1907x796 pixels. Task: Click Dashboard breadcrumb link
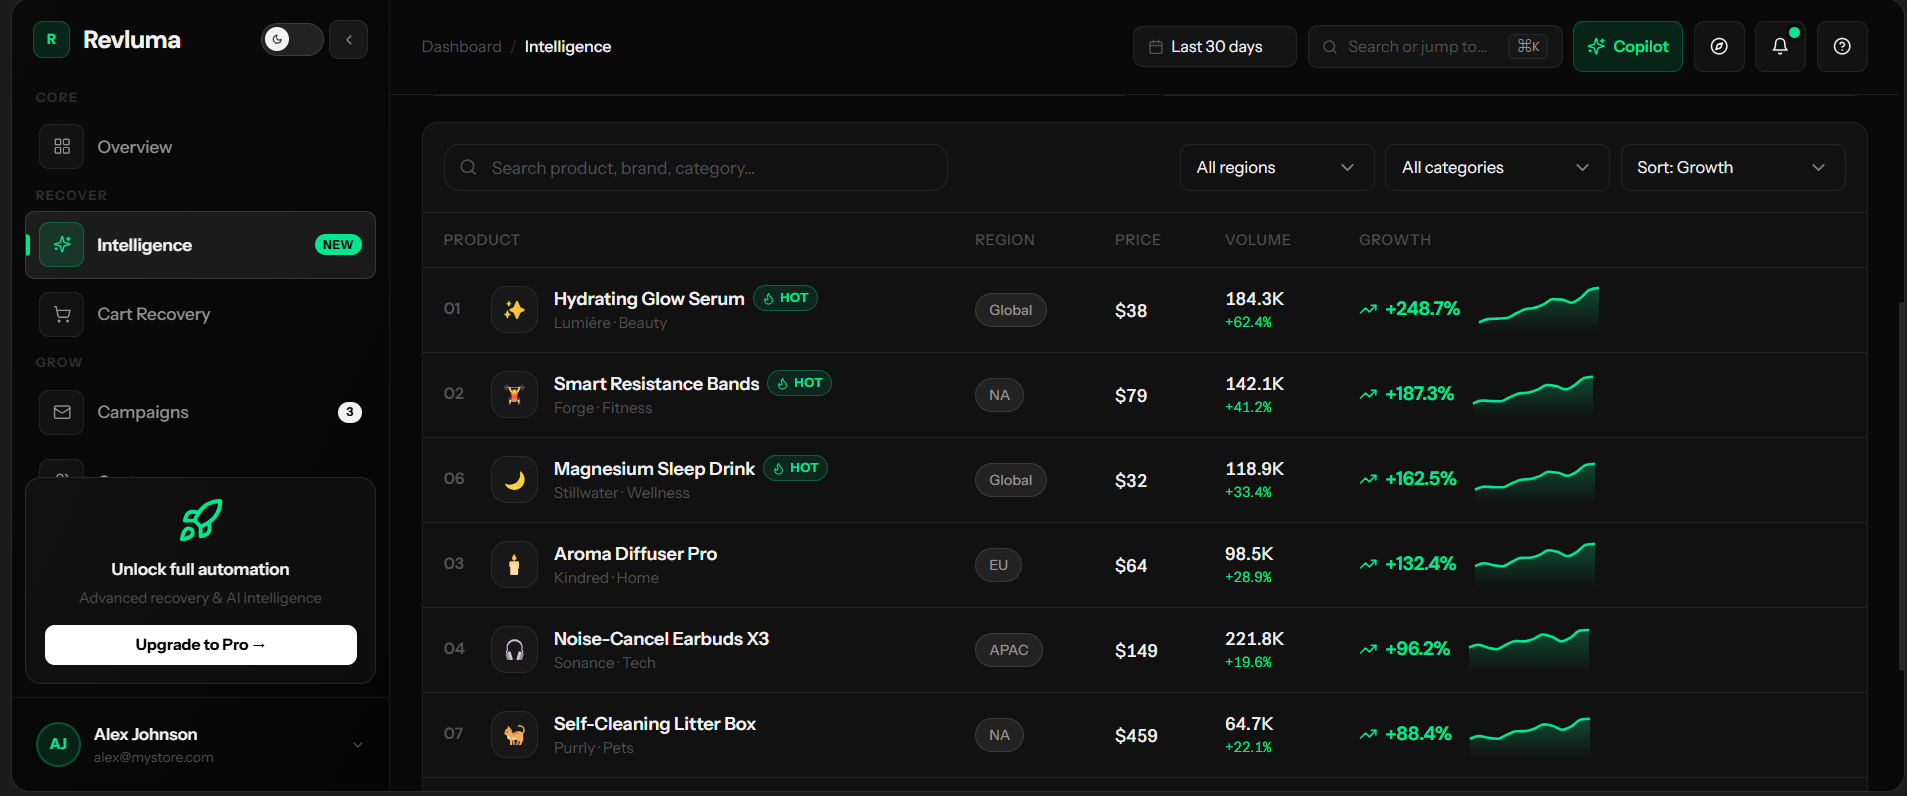coord(462,47)
